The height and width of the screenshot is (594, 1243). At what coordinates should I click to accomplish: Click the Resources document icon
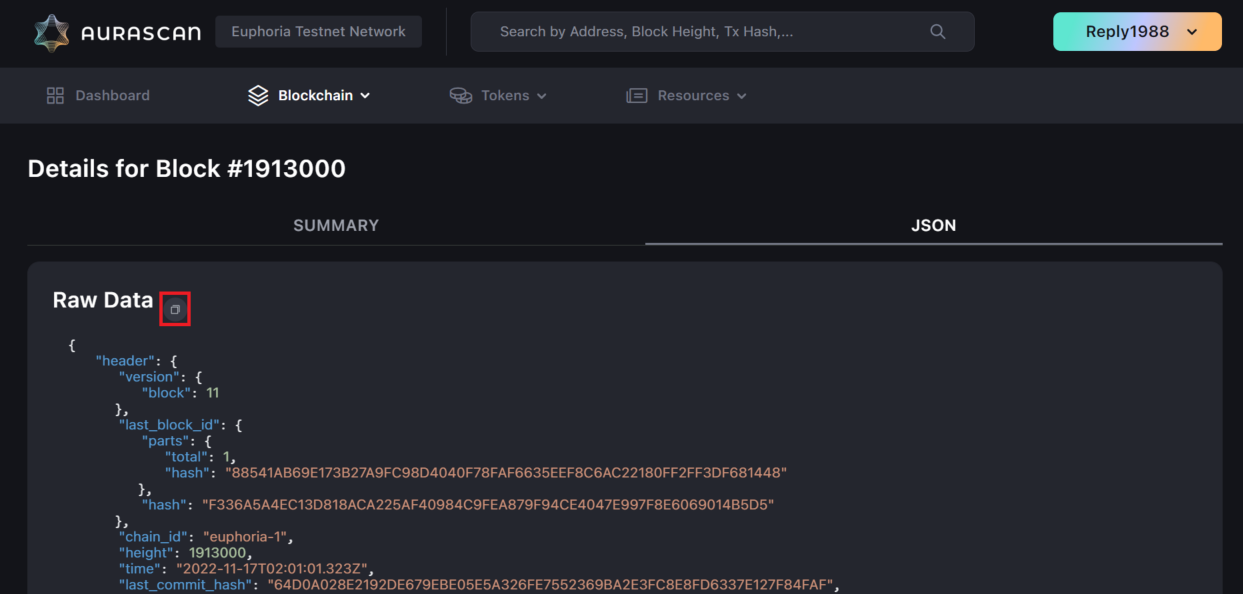(x=636, y=96)
